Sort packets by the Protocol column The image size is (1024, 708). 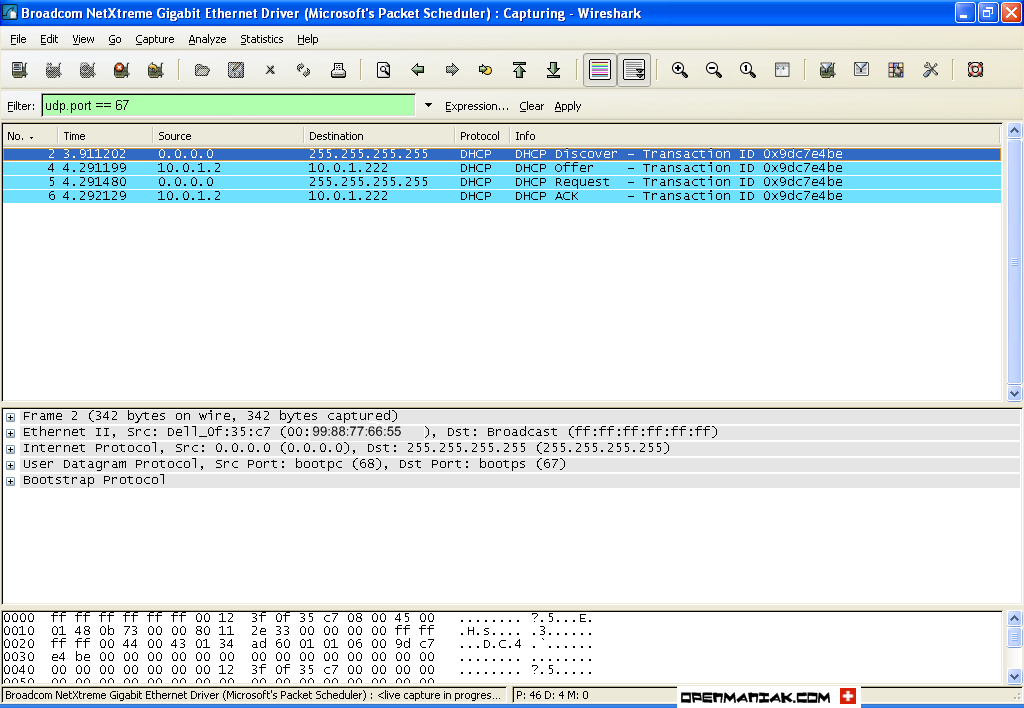[x=482, y=136]
